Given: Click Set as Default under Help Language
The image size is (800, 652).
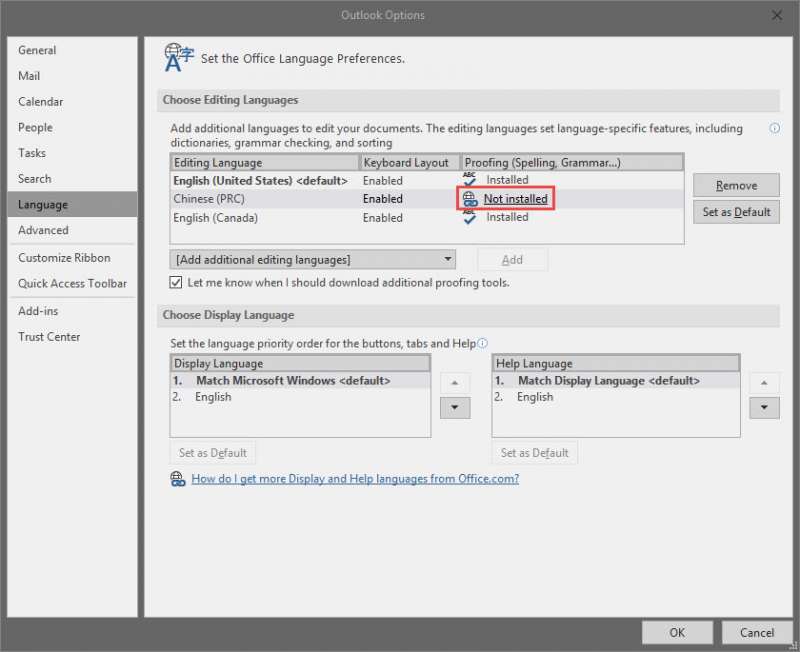Looking at the screenshot, I should coord(534,453).
